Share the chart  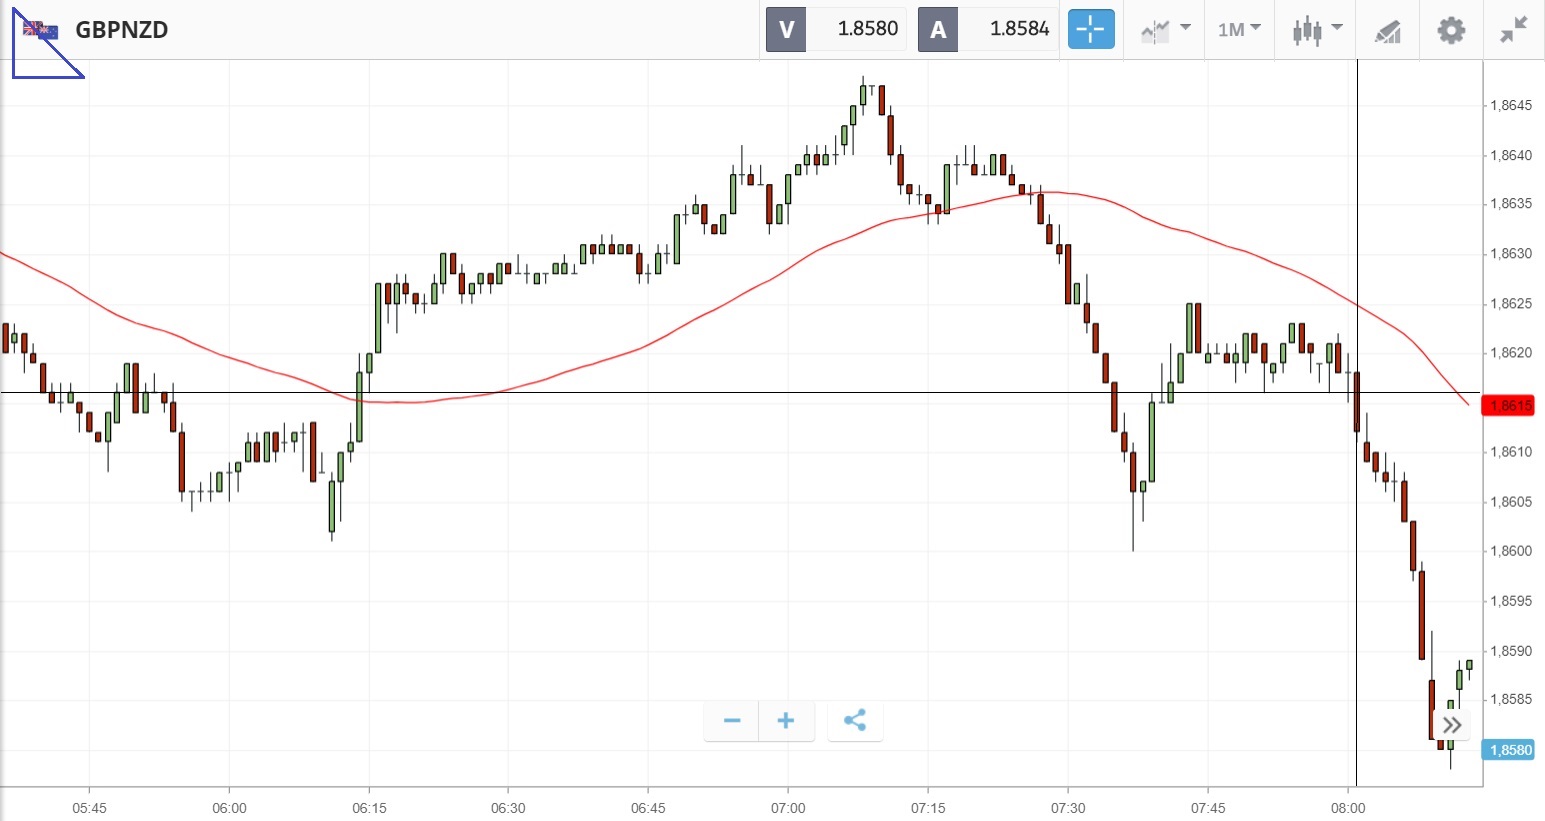point(855,720)
